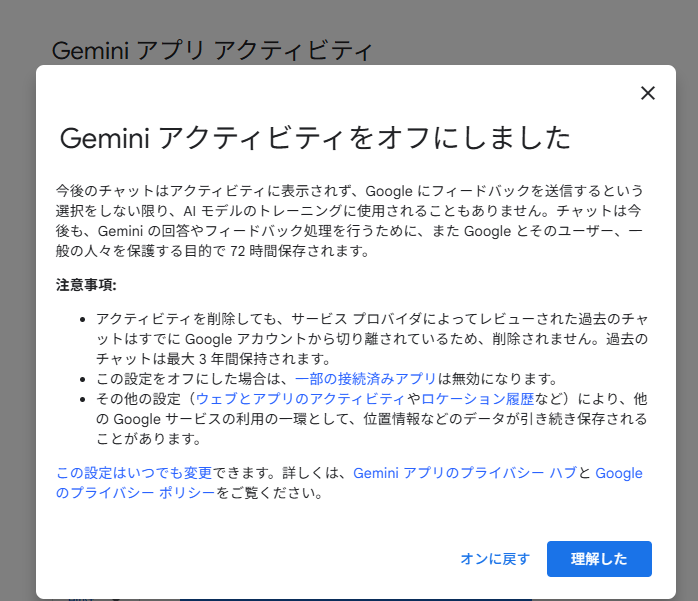
Task: Click the intro paragraph mentioning 72 時間保存
Action: (x=350, y=220)
